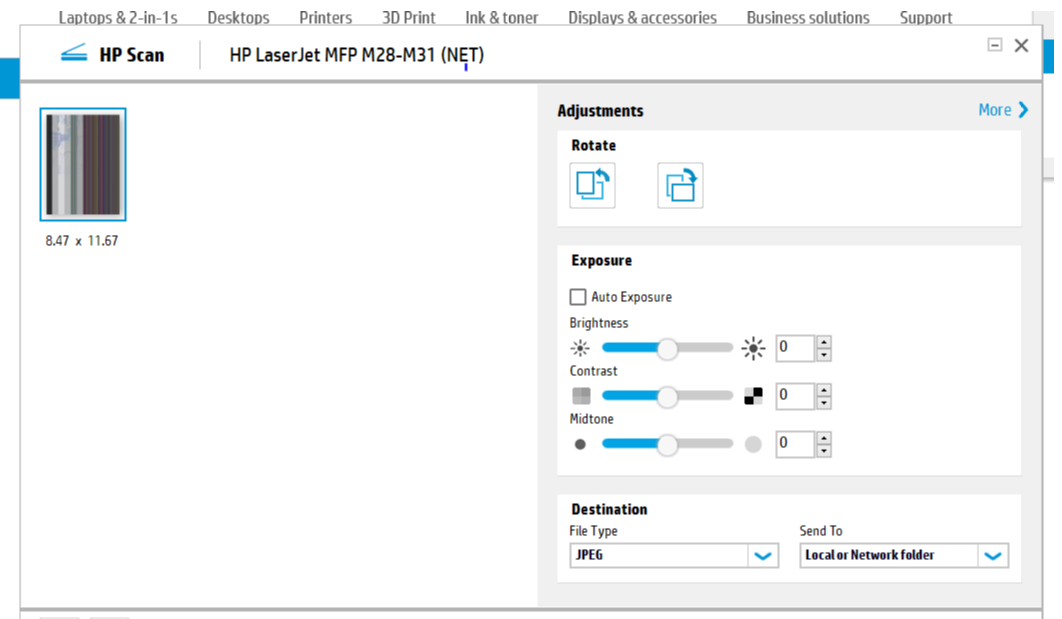Open the Send To dropdown
The height and width of the screenshot is (619, 1062).
(x=904, y=555)
